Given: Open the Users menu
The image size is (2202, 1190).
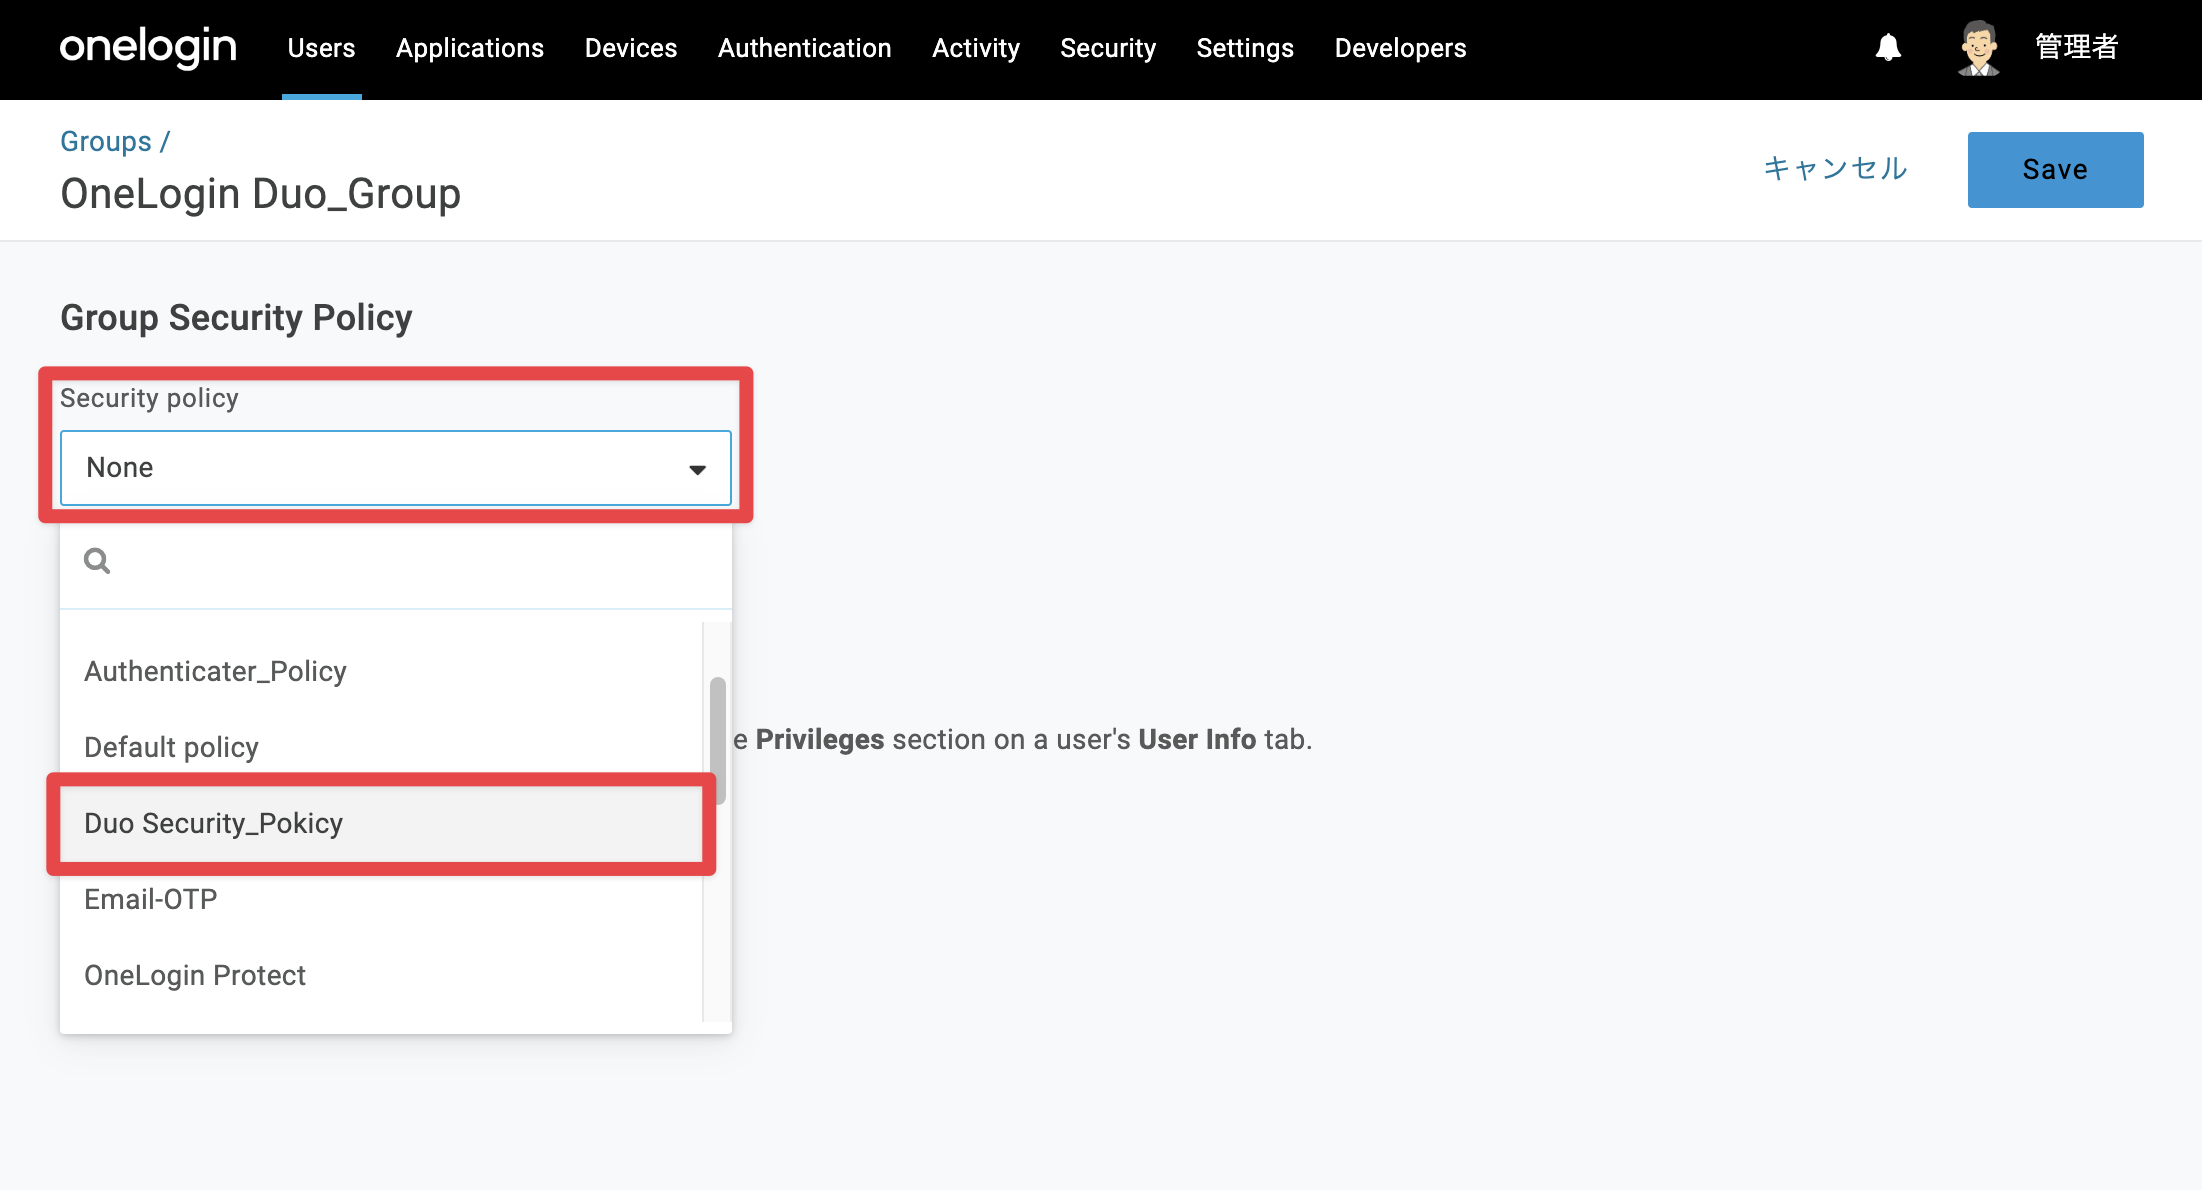Looking at the screenshot, I should pos(321,48).
